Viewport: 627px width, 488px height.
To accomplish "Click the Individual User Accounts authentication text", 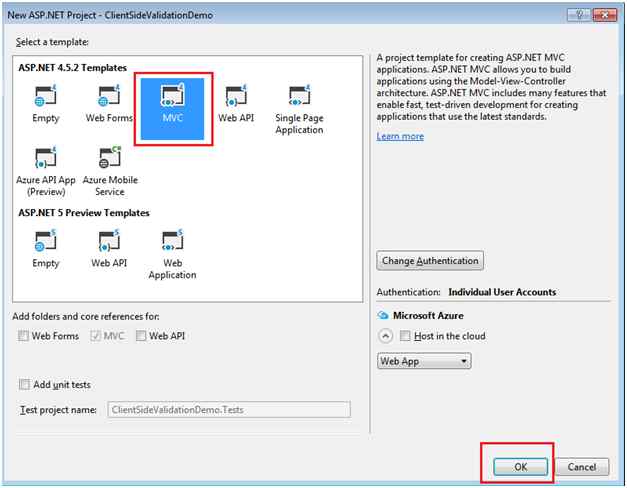I will 502,292.
